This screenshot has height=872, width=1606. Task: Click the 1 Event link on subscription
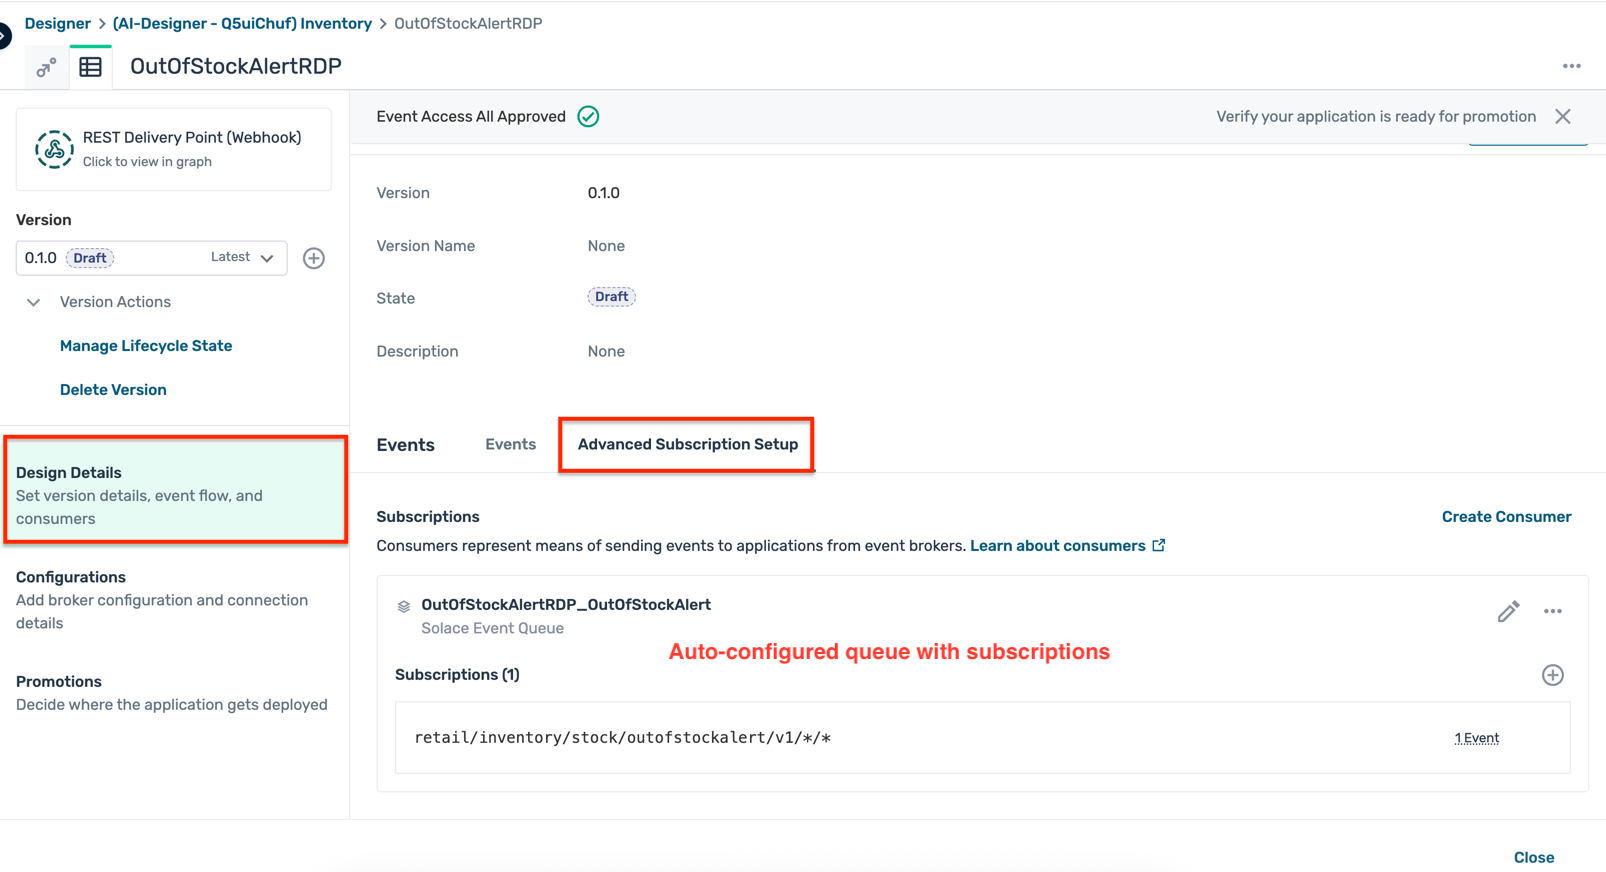tap(1476, 738)
